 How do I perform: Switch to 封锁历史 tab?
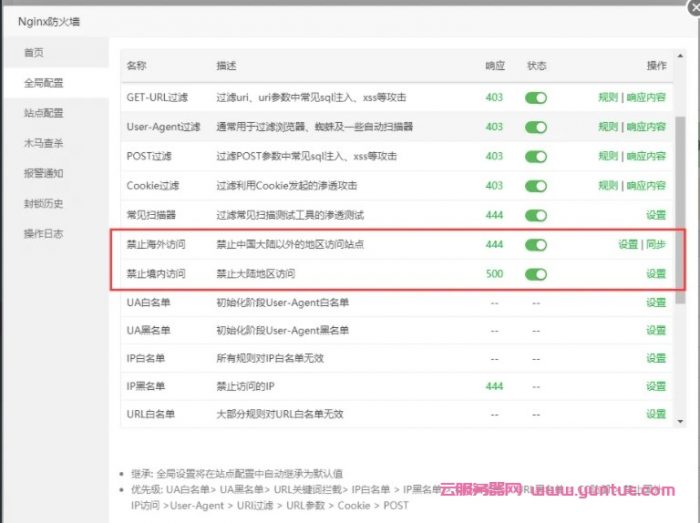44,203
